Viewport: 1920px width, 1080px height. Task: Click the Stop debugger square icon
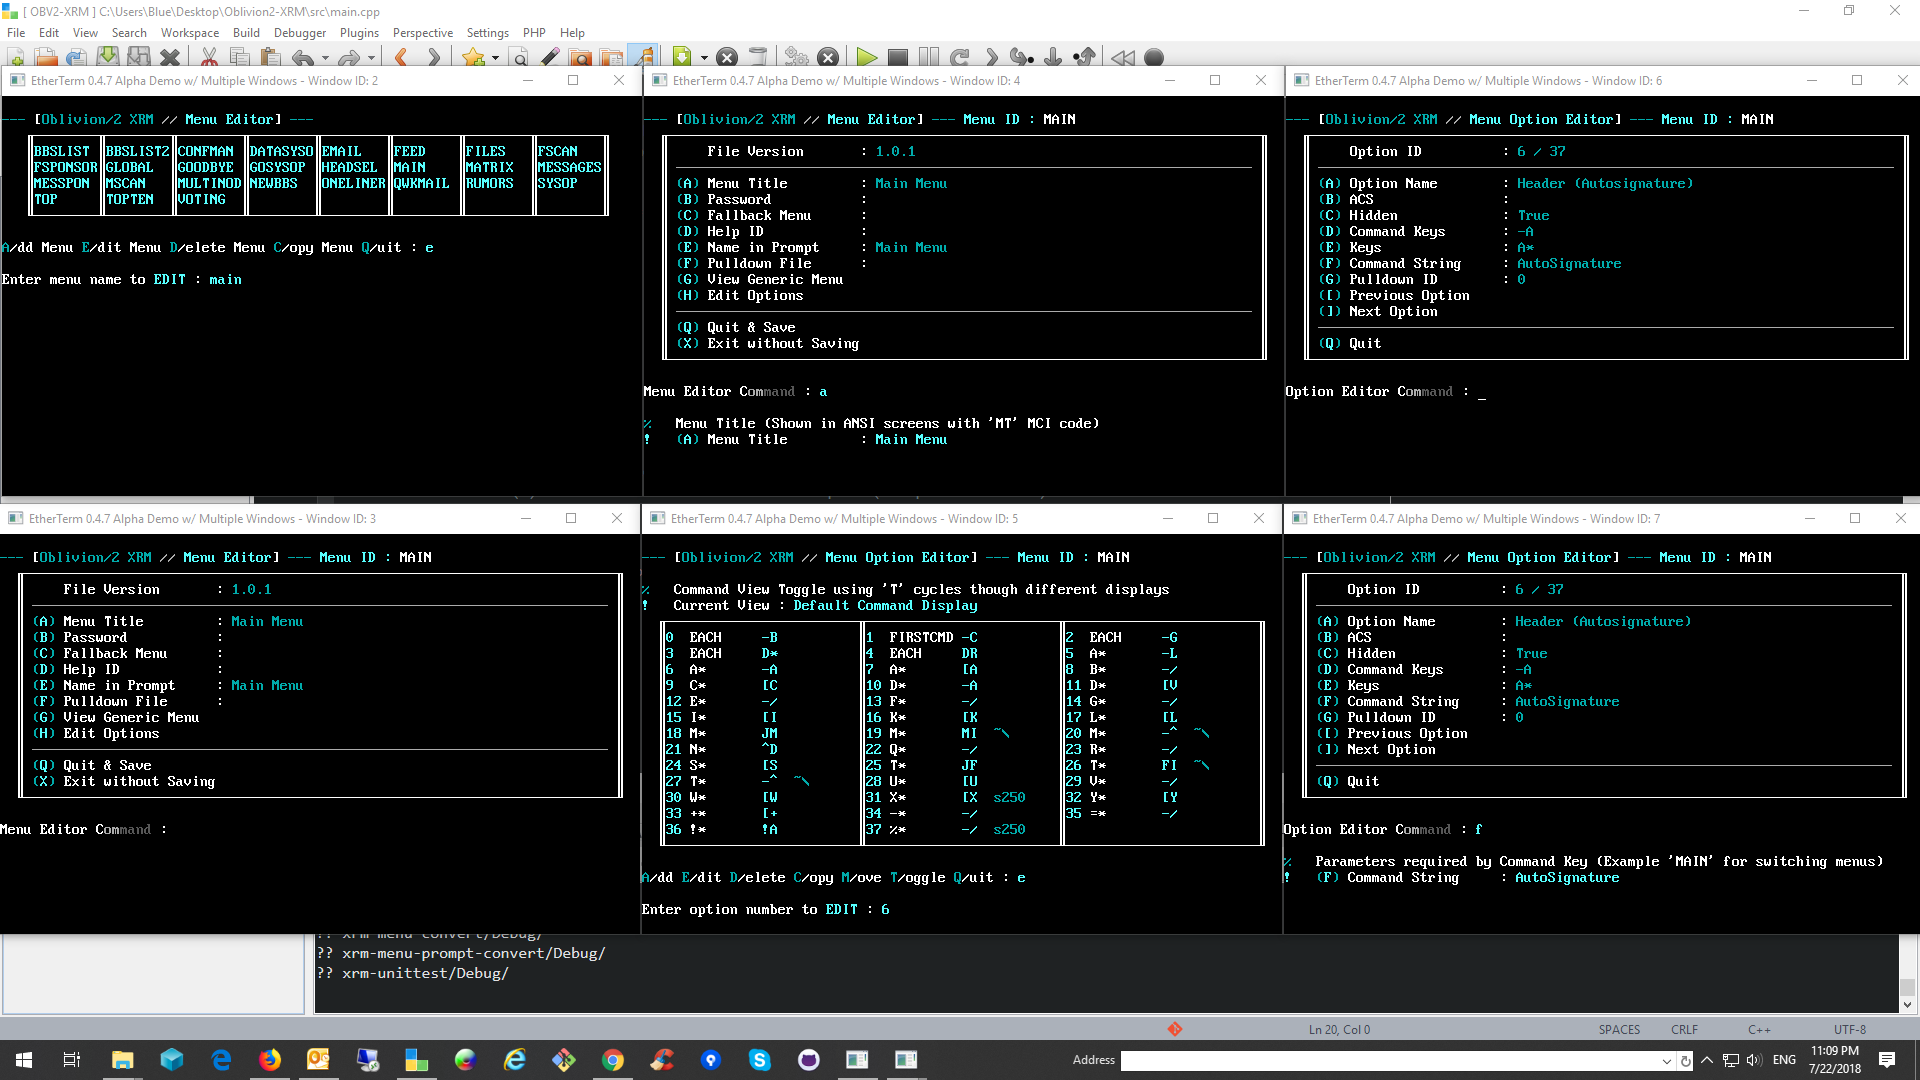coord(898,57)
